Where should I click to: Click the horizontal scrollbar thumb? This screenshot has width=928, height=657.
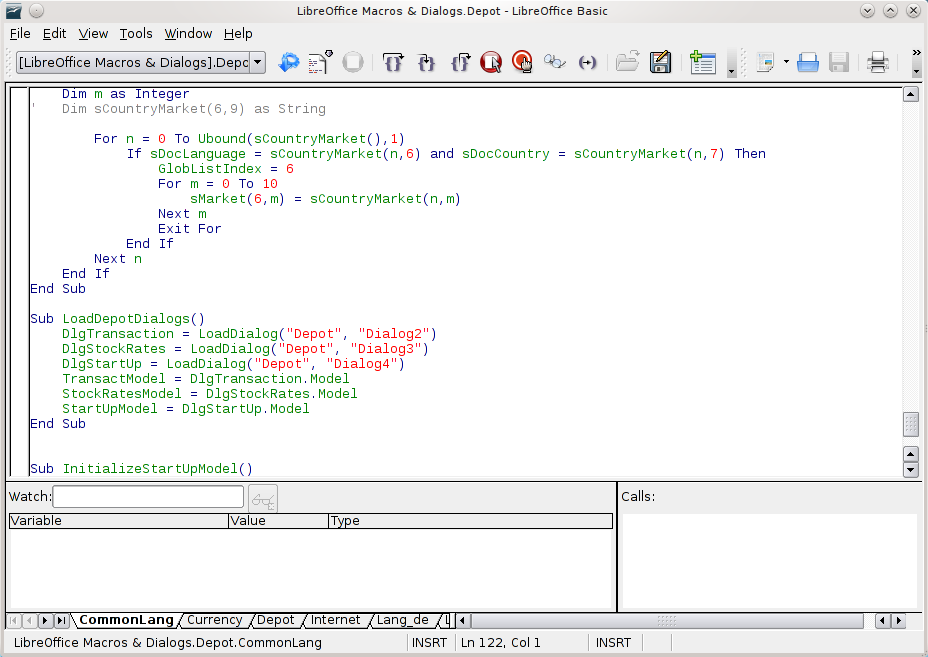(667, 620)
